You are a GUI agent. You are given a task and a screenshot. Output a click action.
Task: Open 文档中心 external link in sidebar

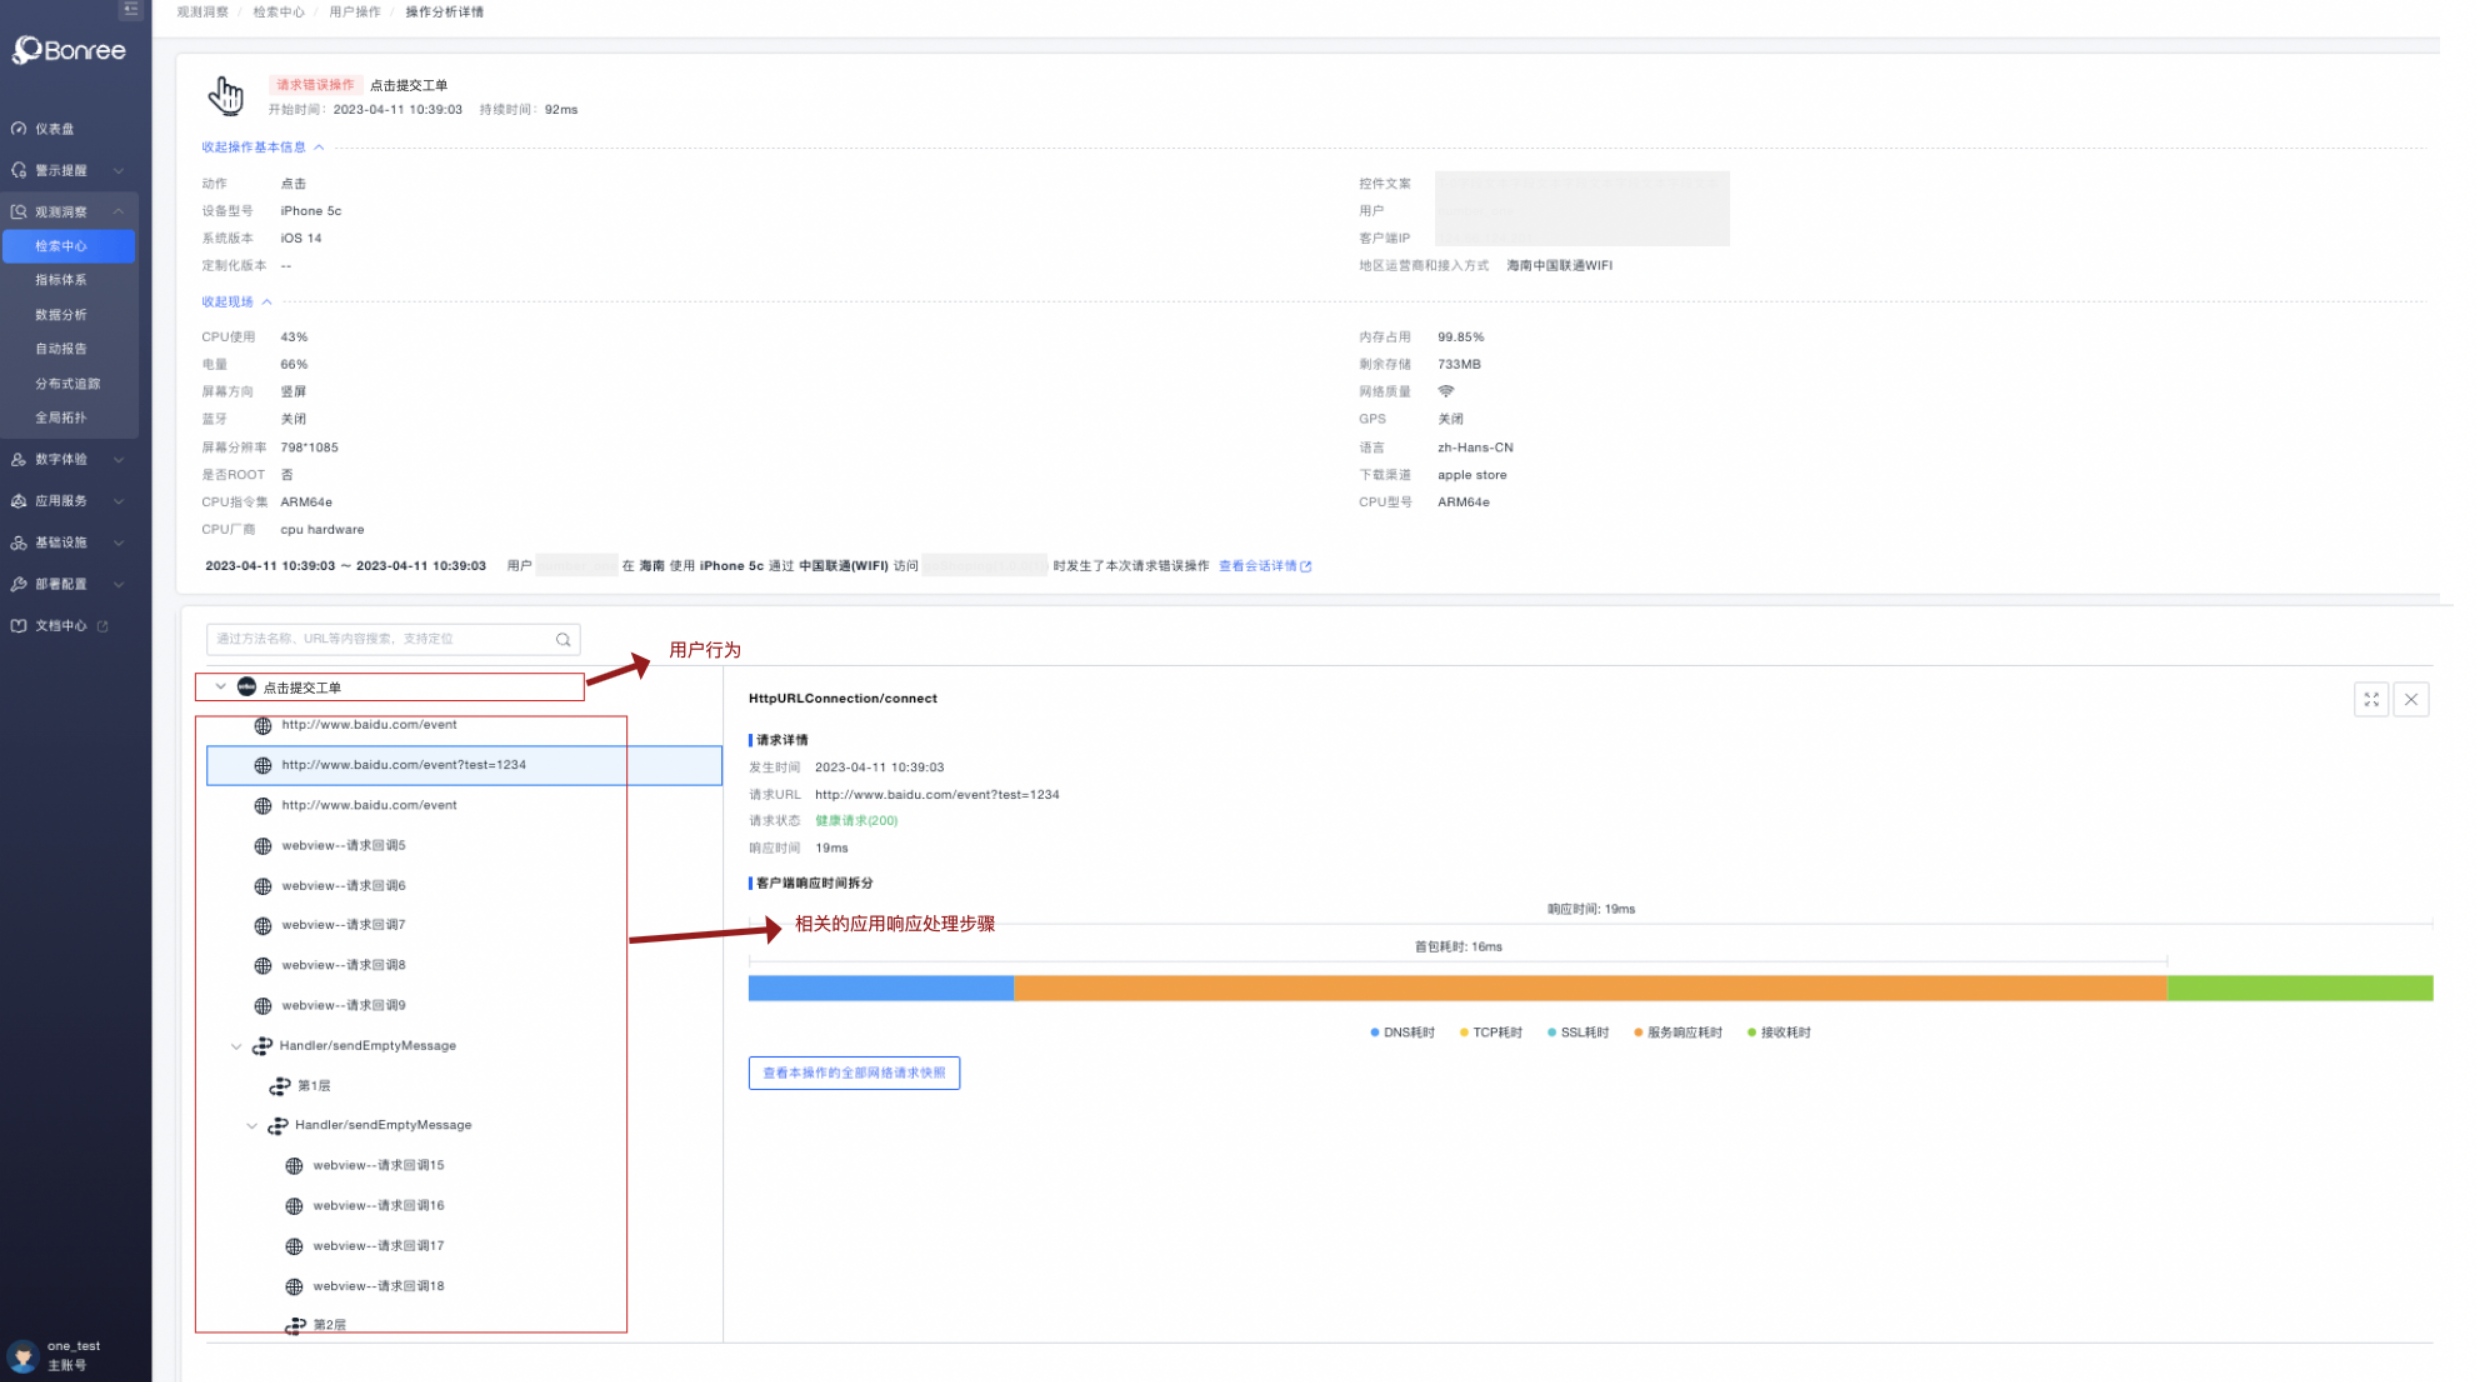[x=62, y=626]
